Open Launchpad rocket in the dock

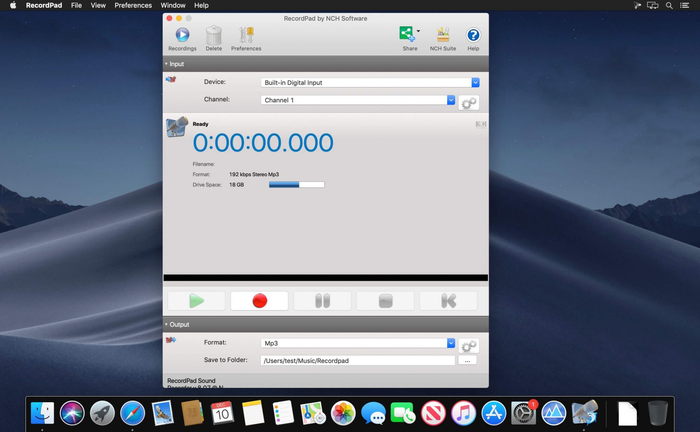pos(102,413)
